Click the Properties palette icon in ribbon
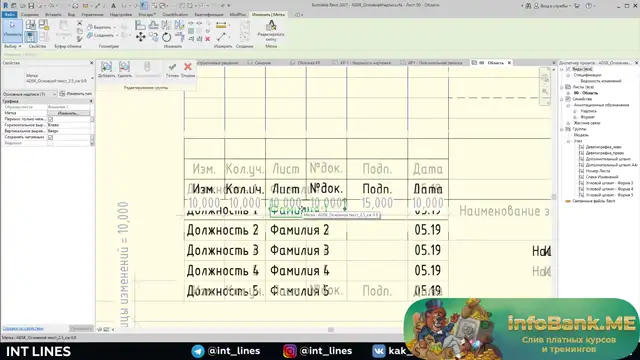Image resolution: width=640 pixels, height=360 pixels. [31, 37]
